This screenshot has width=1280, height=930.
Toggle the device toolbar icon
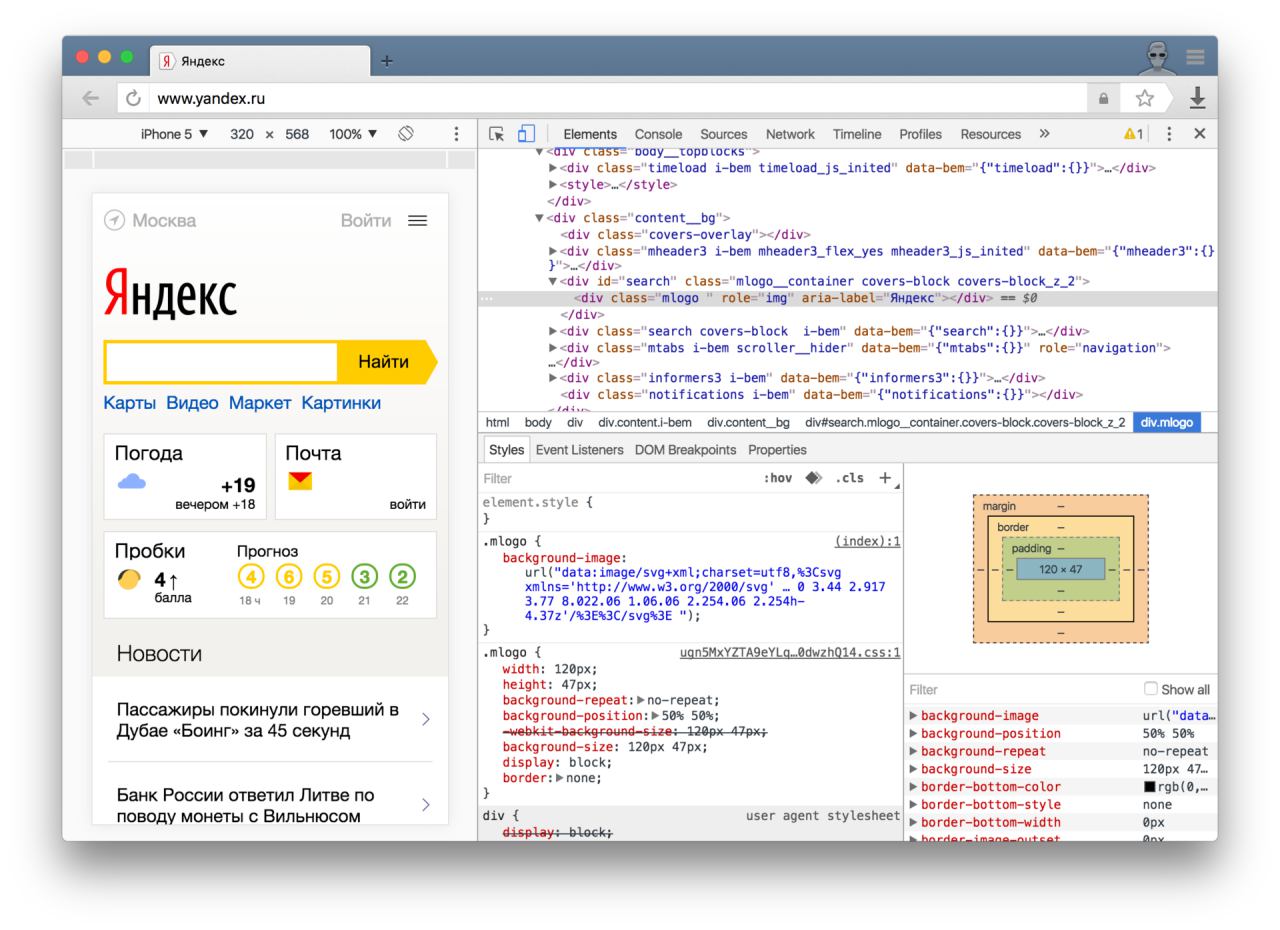(x=527, y=134)
